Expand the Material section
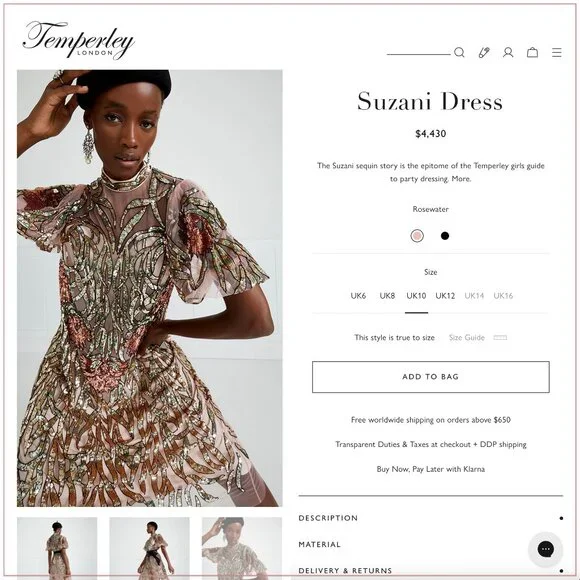Image resolution: width=580 pixels, height=580 pixels. click(x=431, y=544)
